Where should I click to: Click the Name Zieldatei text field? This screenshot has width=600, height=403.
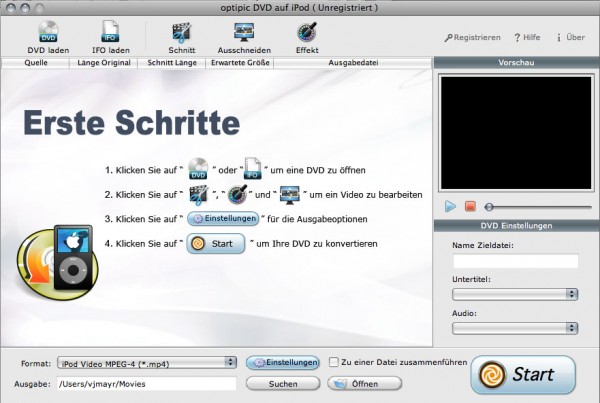[515, 261]
